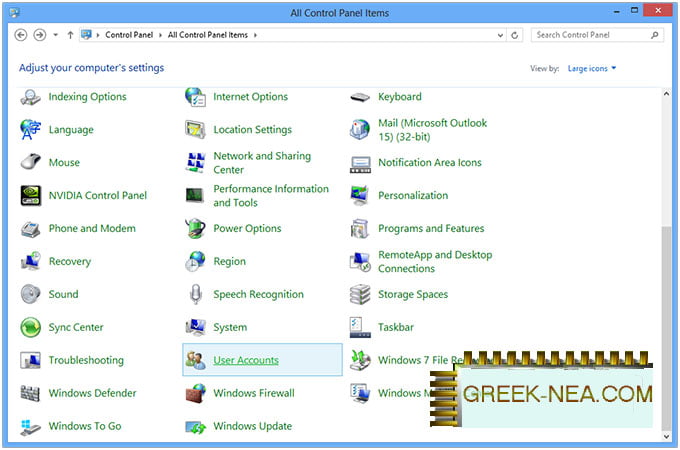Image resolution: width=680 pixels, height=450 pixels.
Task: Expand the View by Large icons dropdown
Action: (x=592, y=69)
